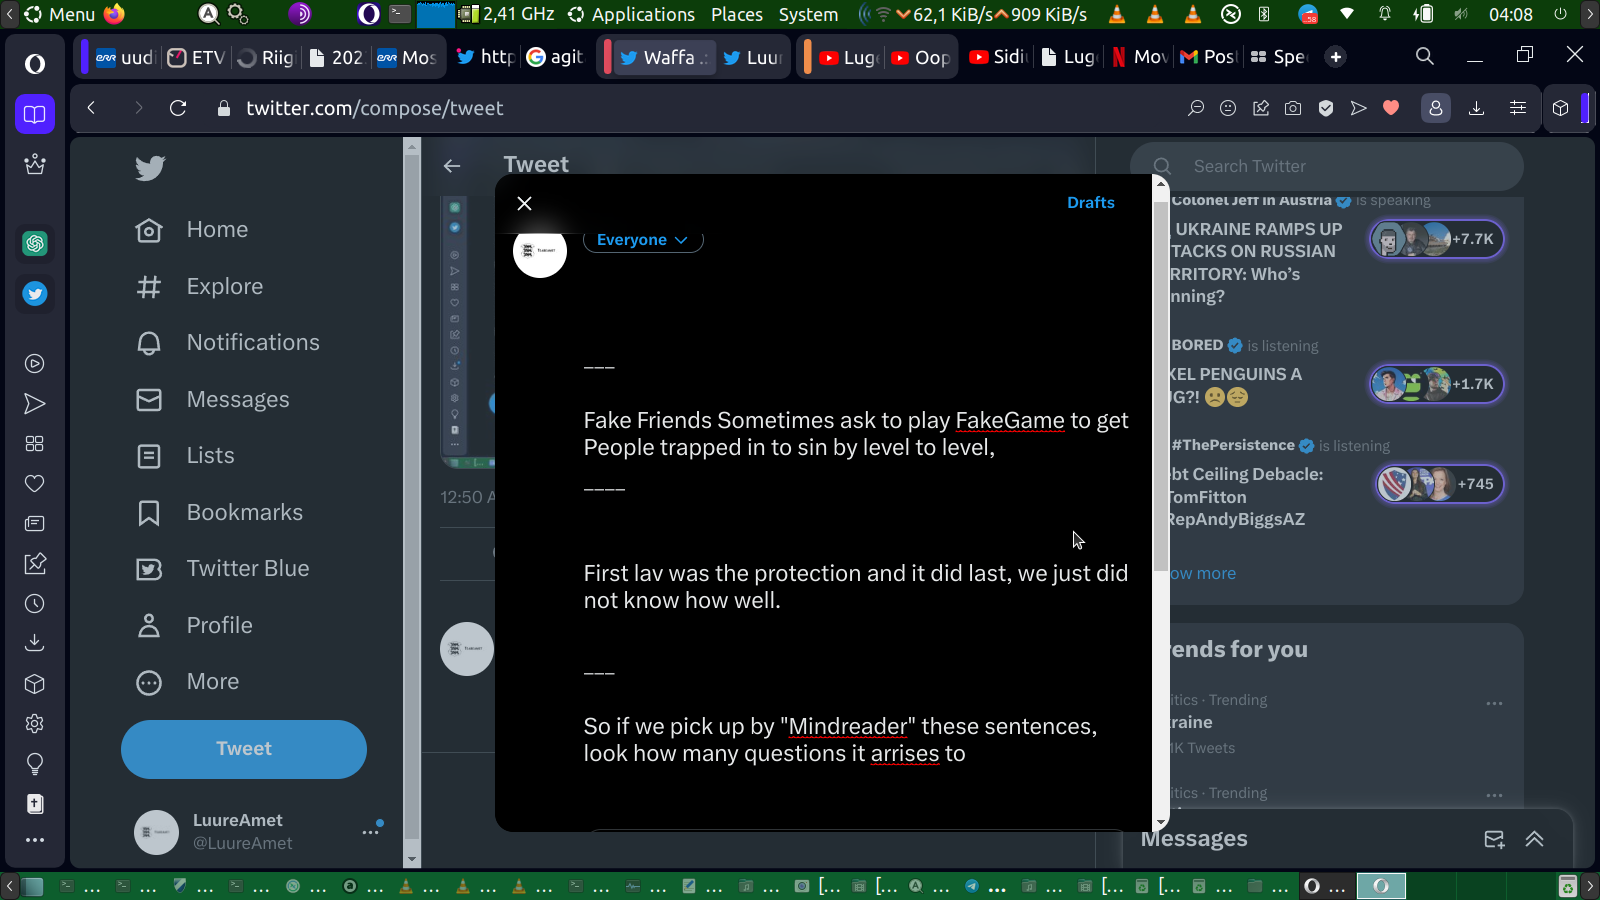
Task: Click the 04:08 panel clock
Action: coord(1511,14)
